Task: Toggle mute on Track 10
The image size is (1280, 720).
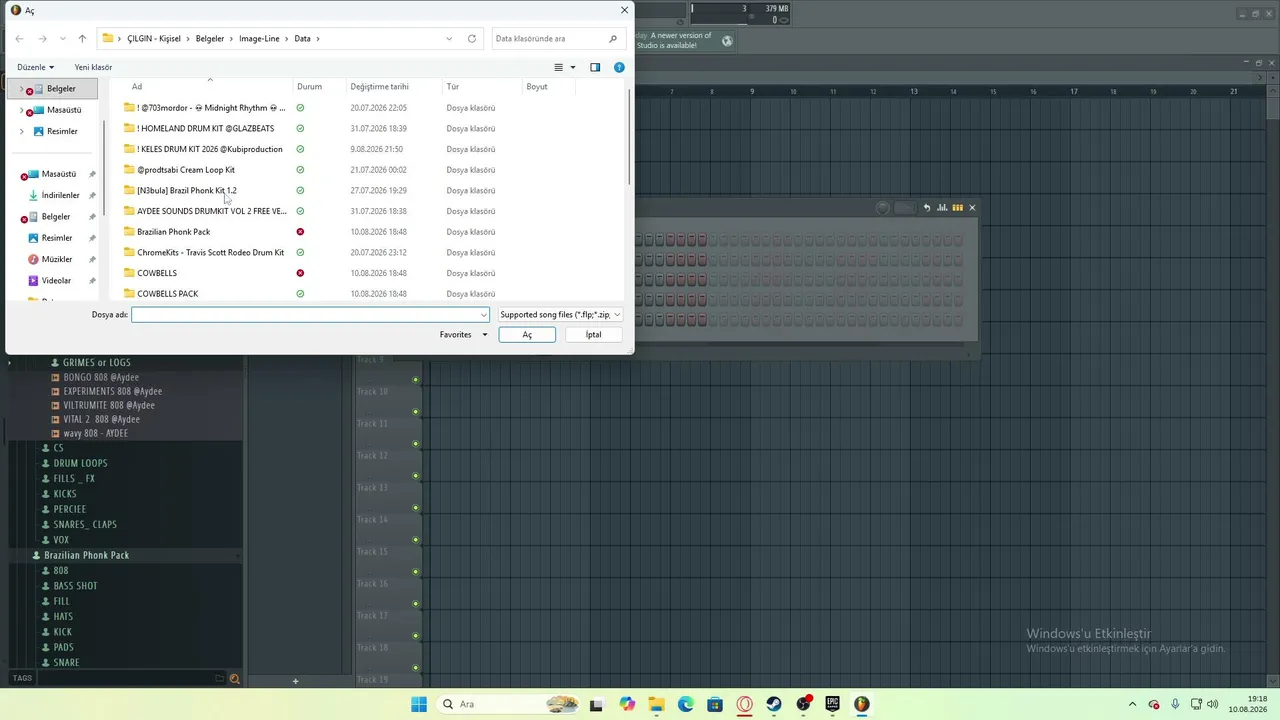Action: tap(415, 412)
